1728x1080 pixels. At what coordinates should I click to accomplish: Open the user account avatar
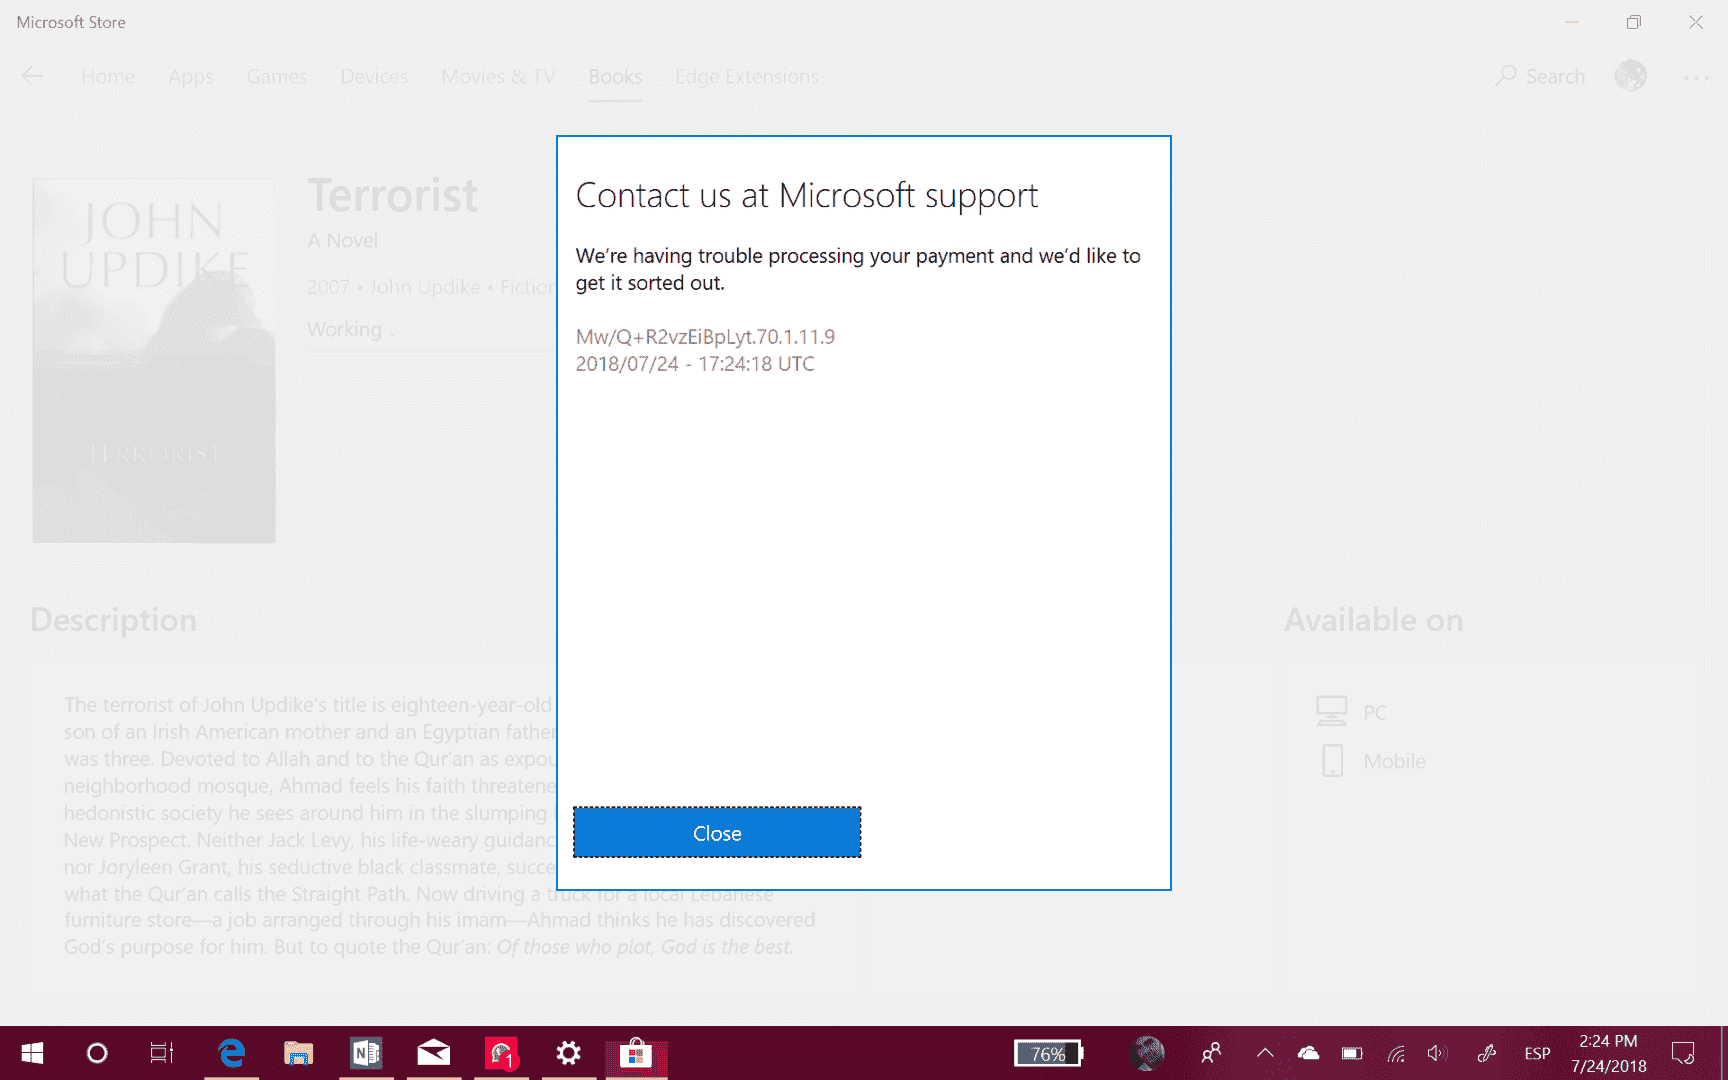point(1630,76)
